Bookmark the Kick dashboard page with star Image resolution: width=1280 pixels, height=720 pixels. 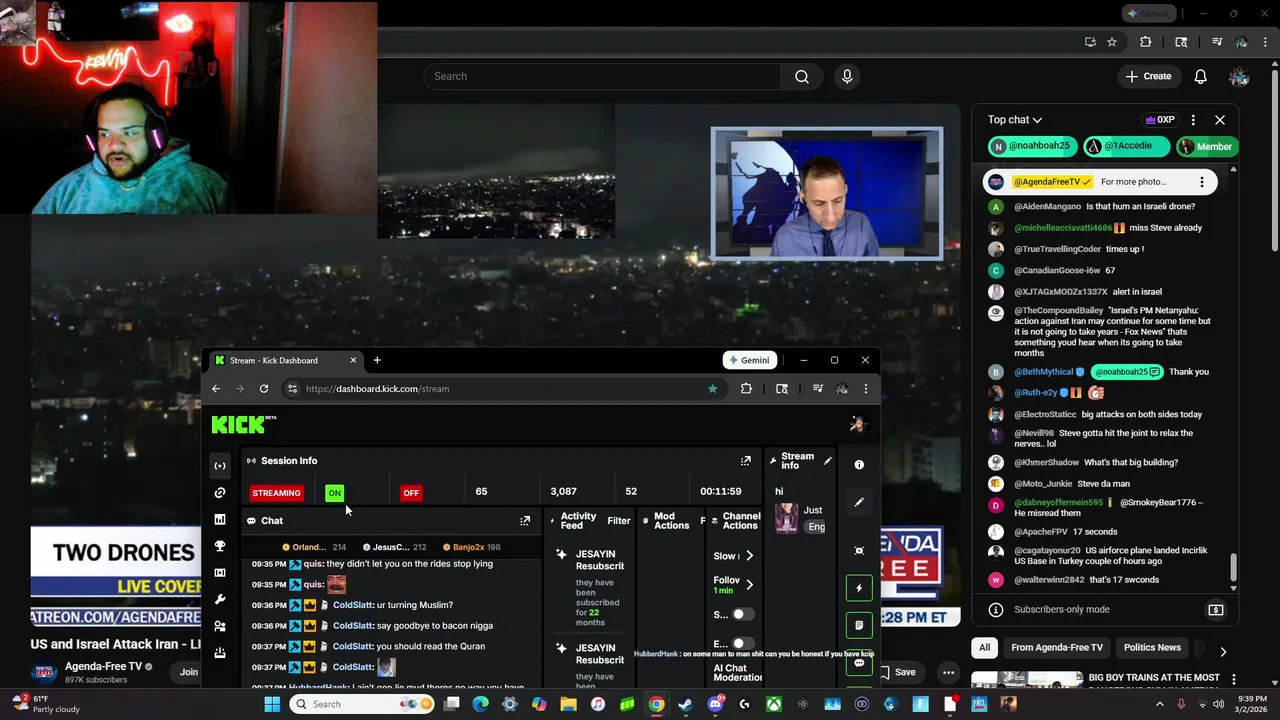pyautogui.click(x=712, y=389)
